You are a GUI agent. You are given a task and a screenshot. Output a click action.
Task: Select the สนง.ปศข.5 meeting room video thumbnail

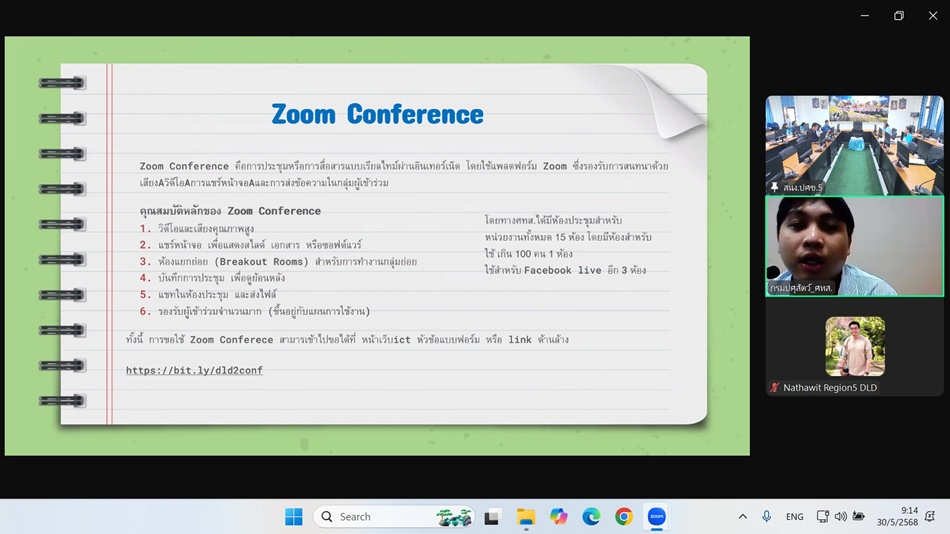(854, 145)
